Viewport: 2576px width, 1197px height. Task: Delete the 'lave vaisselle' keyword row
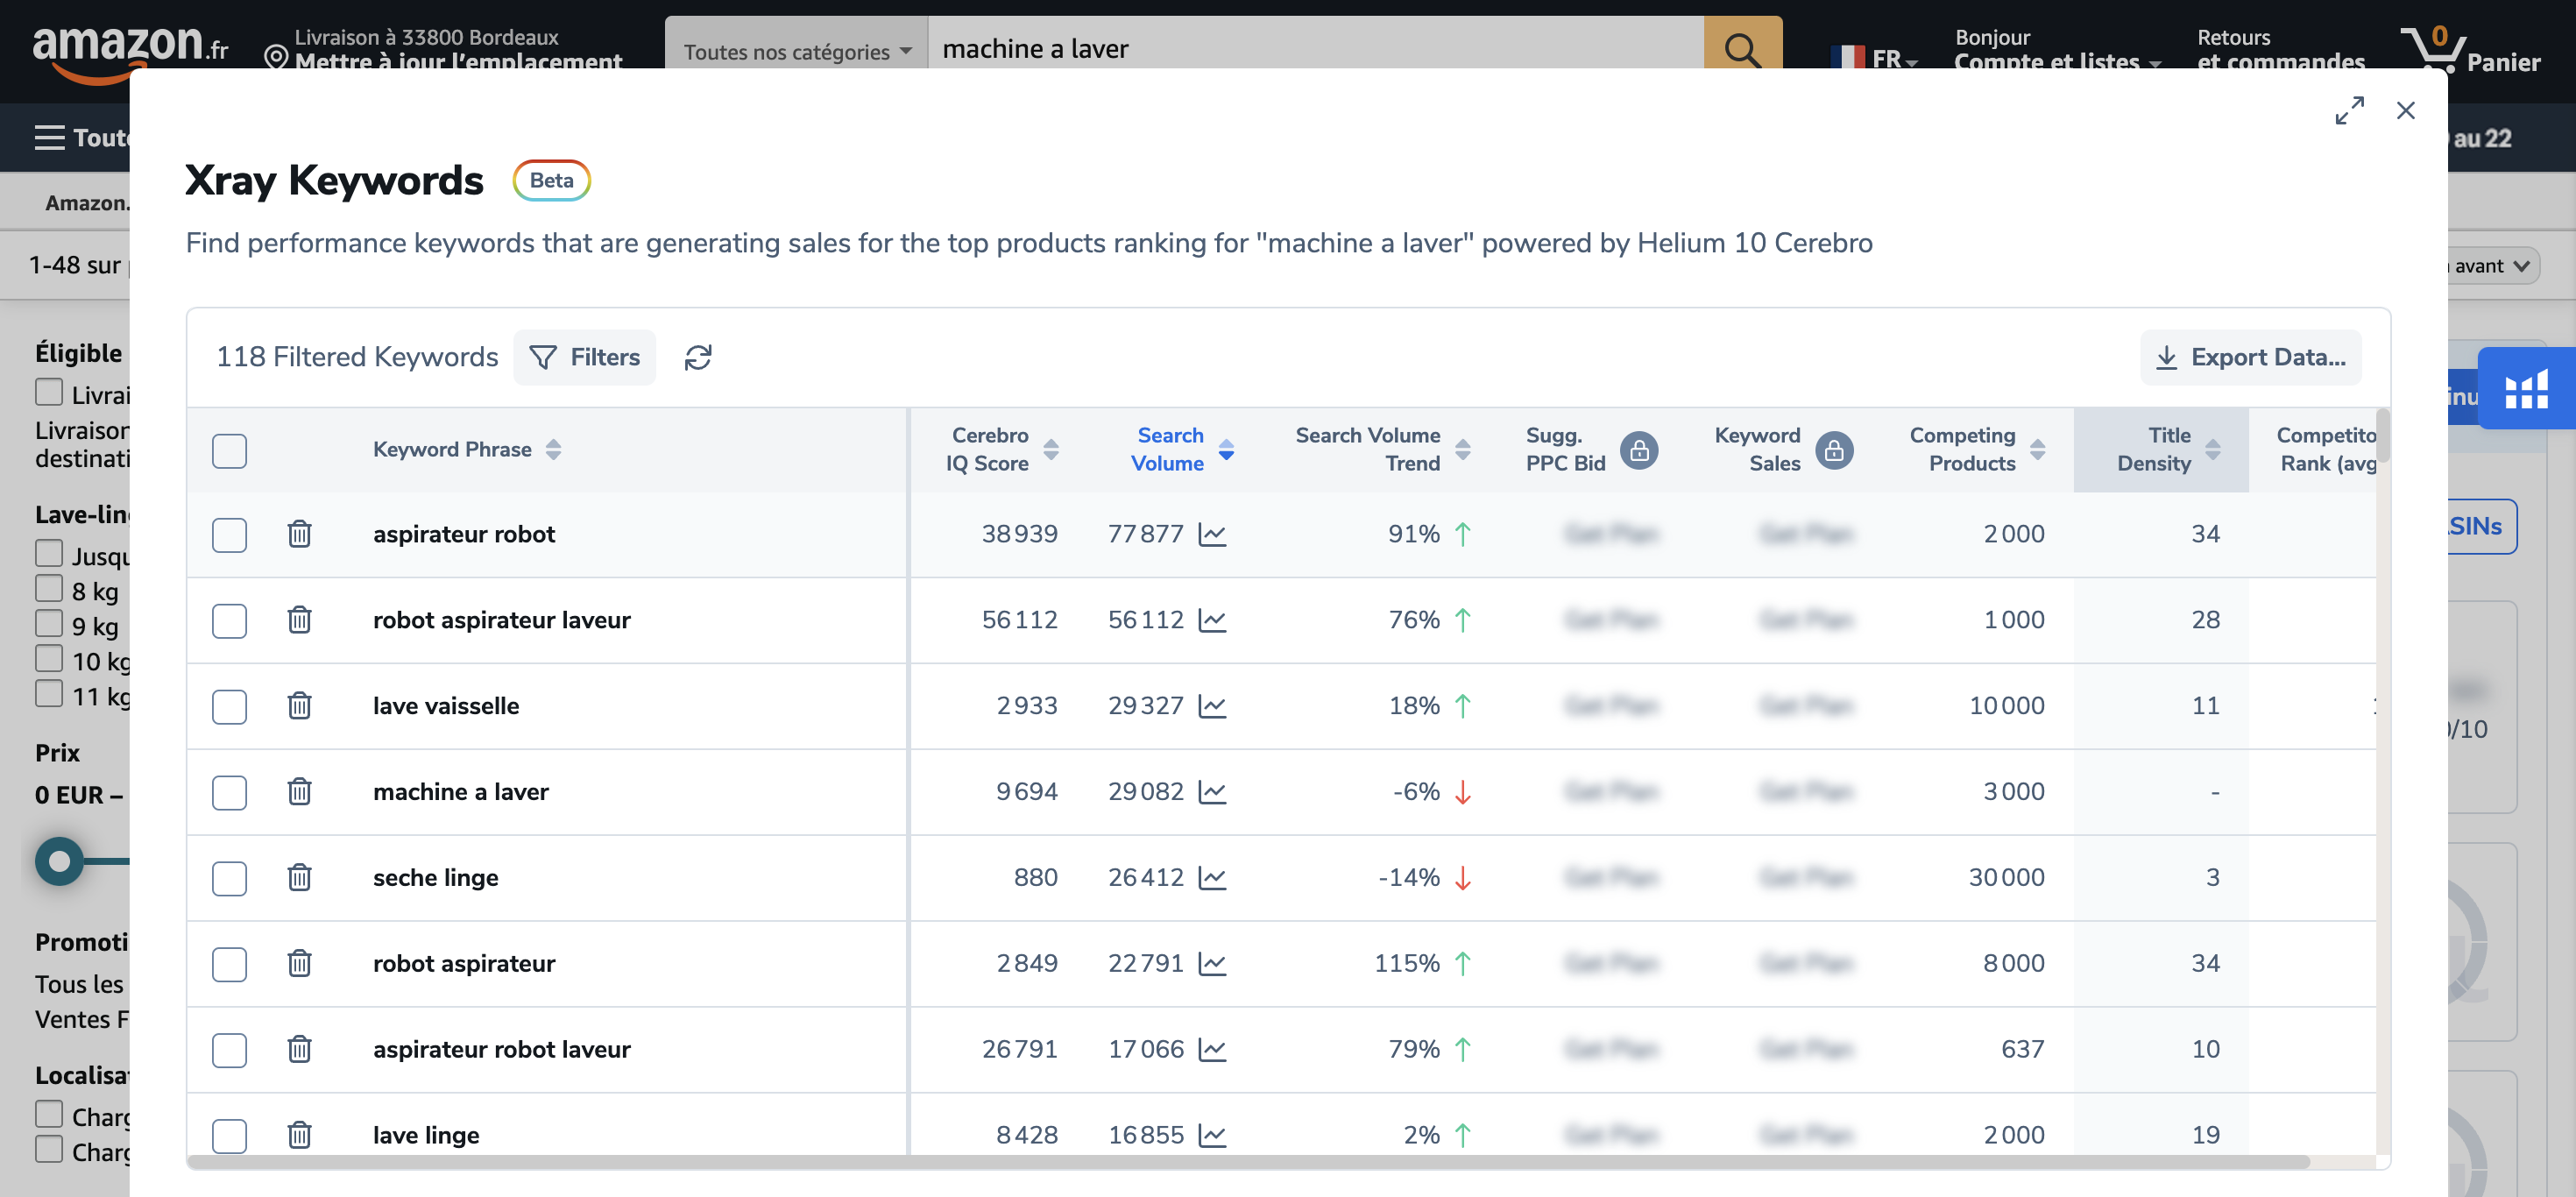click(x=299, y=706)
